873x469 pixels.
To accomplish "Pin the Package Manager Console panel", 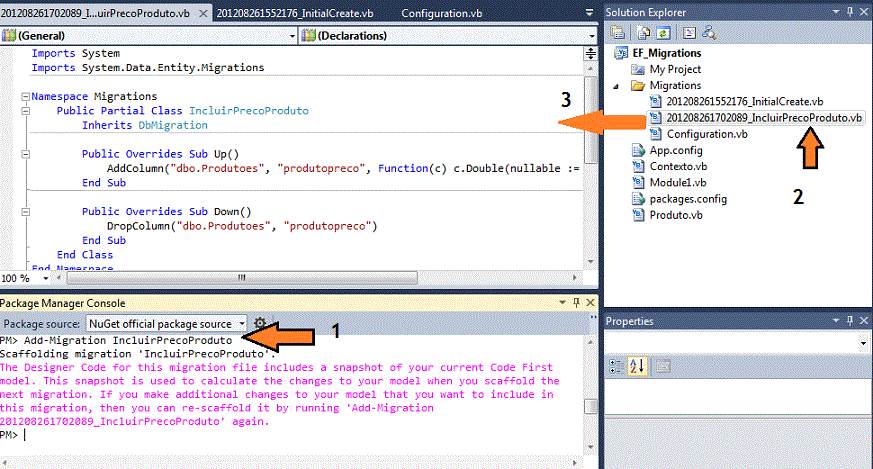I will pos(576,302).
